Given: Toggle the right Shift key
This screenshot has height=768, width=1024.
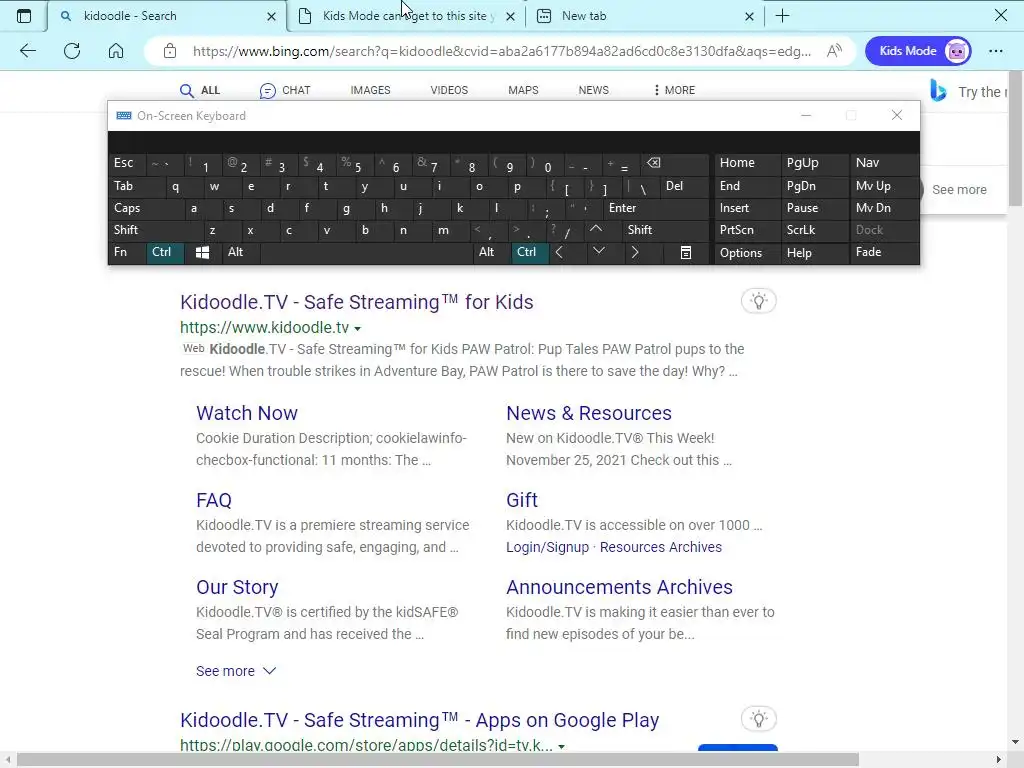Looking at the screenshot, I should 665,230.
